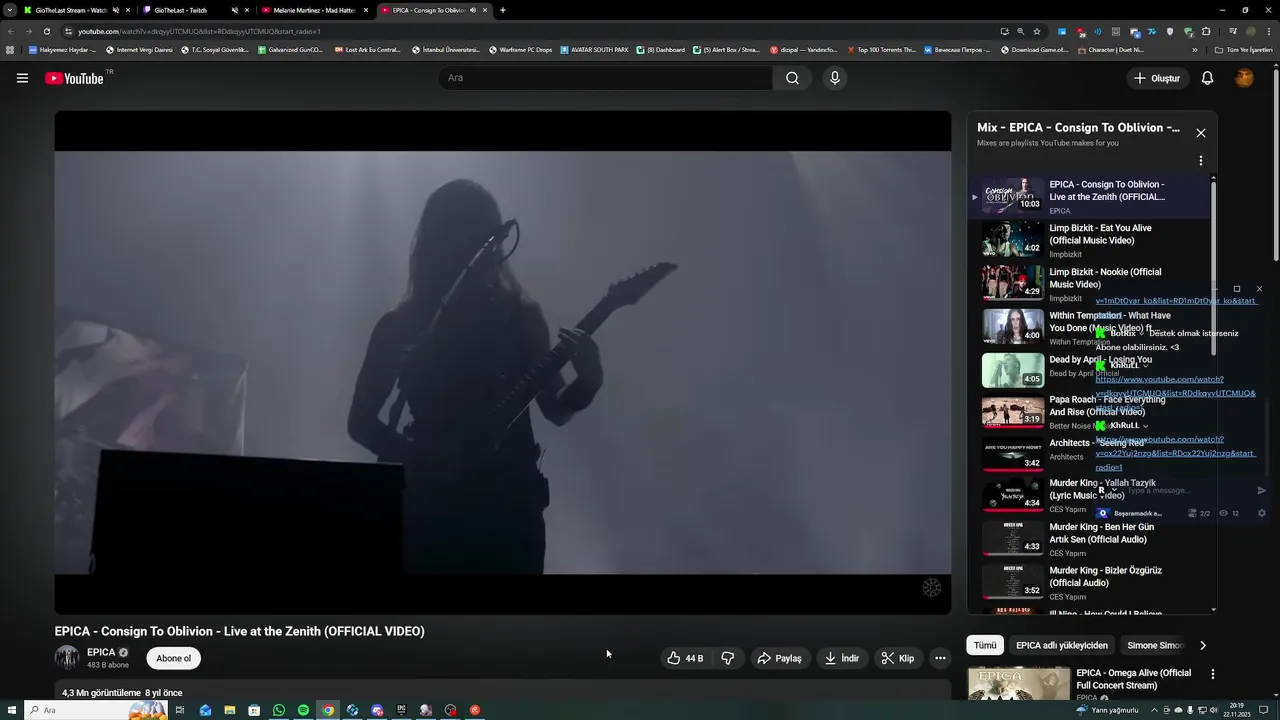1280x720 pixels.
Task: Unmute the GioTheLast Stream tab audio icon
Action: [x=116, y=10]
